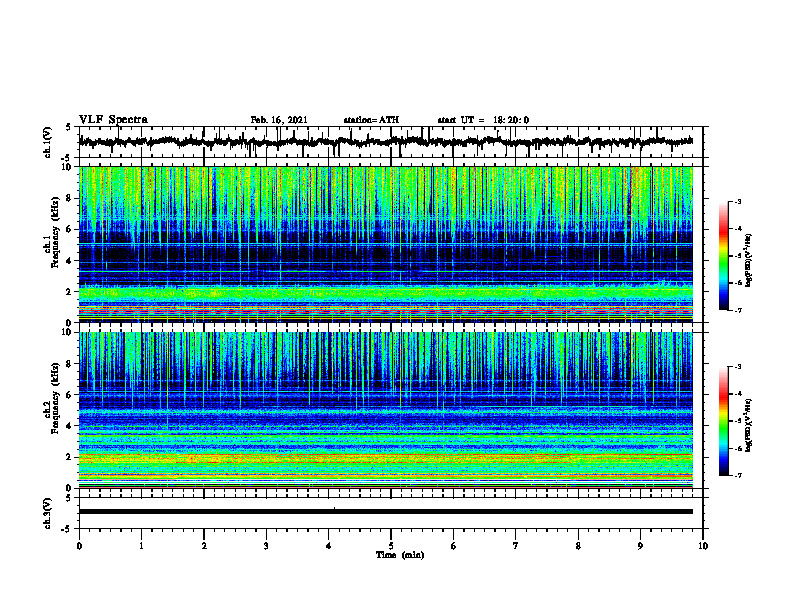Click the "8" kHz tick of ch.2
Viewport: 792px width, 612px height.
pos(69,364)
